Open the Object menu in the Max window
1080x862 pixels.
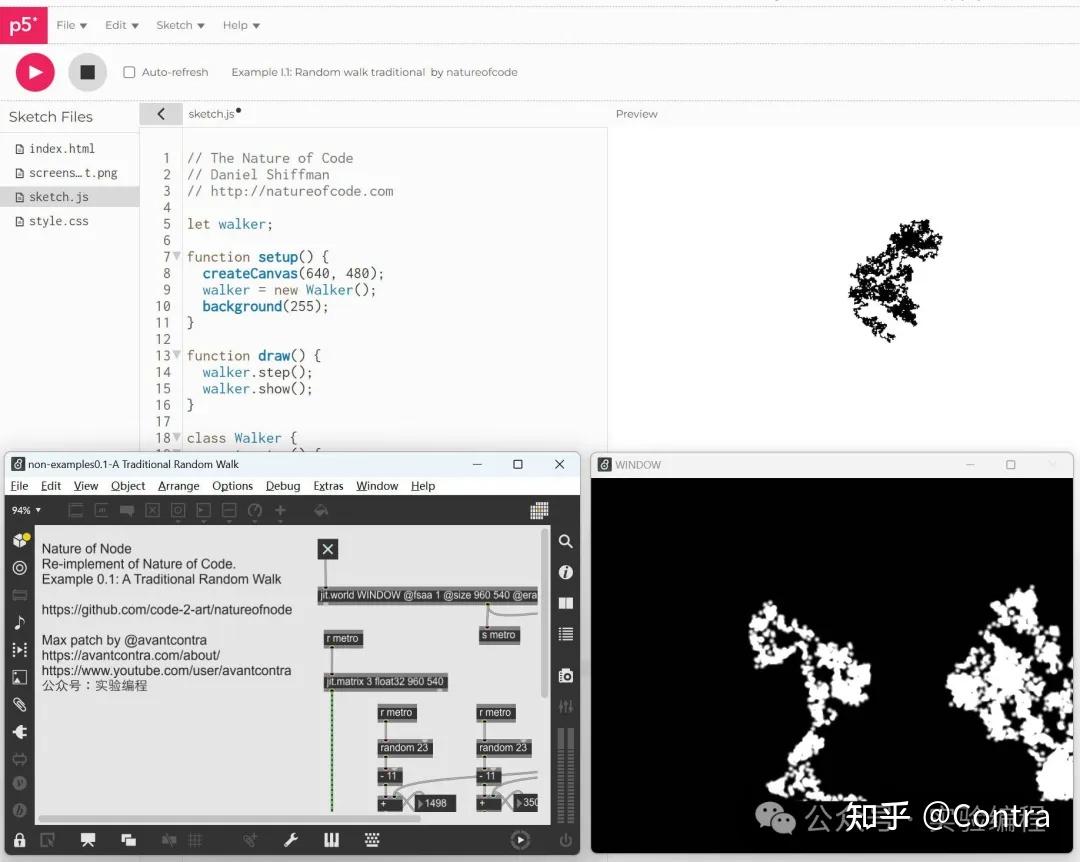127,485
